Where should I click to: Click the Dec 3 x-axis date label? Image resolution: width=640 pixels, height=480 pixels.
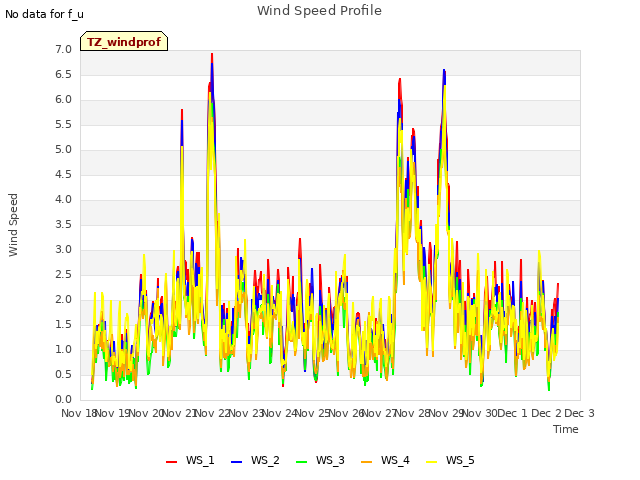pyautogui.click(x=579, y=413)
